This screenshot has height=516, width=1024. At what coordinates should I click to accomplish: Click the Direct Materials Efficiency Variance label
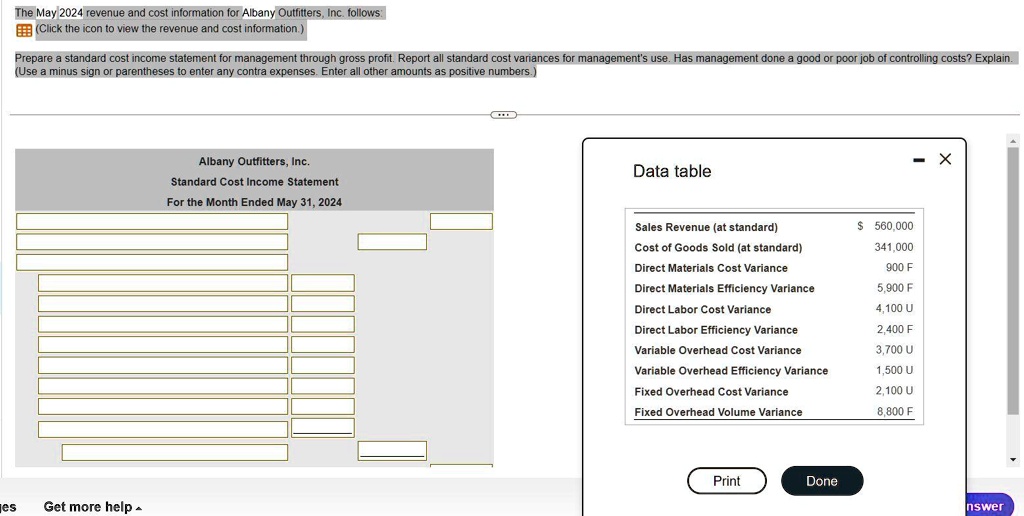click(724, 289)
